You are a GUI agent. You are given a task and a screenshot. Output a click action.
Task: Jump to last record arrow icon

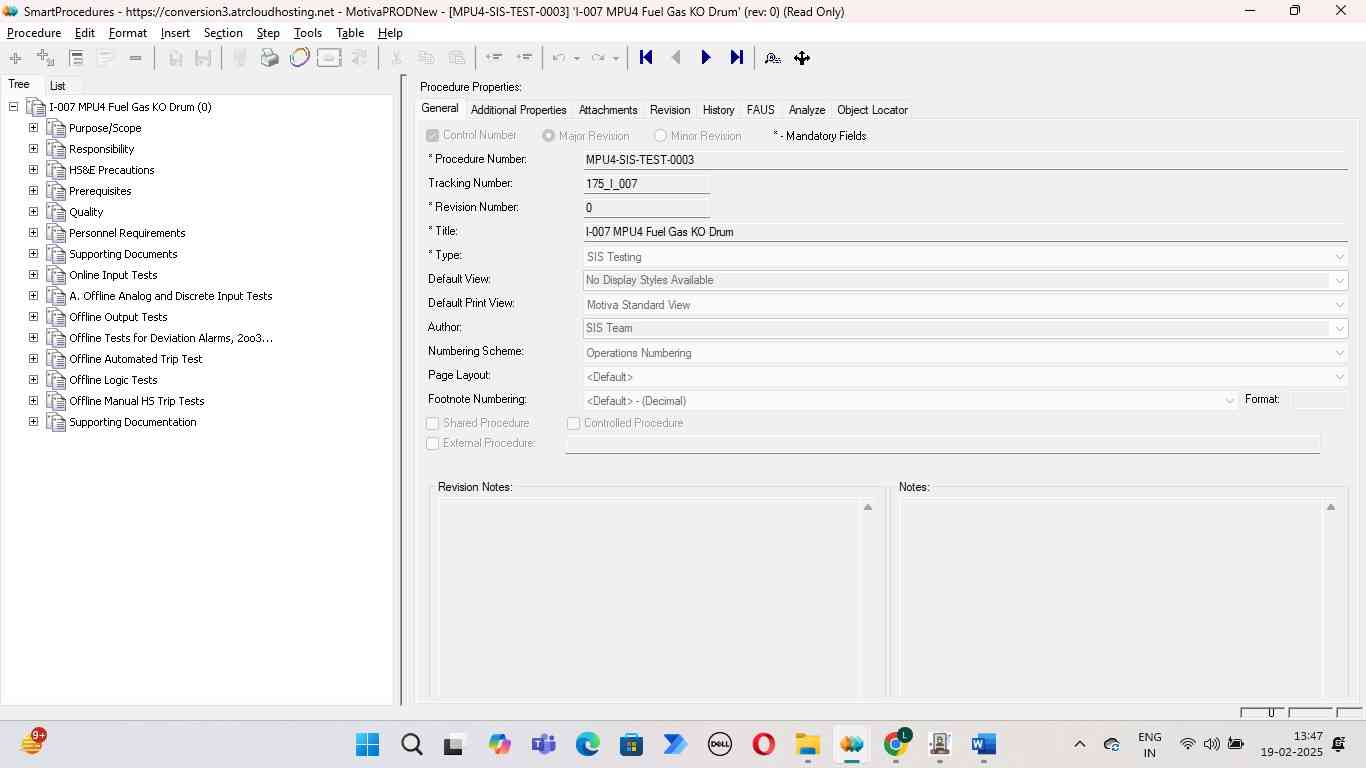pos(736,58)
